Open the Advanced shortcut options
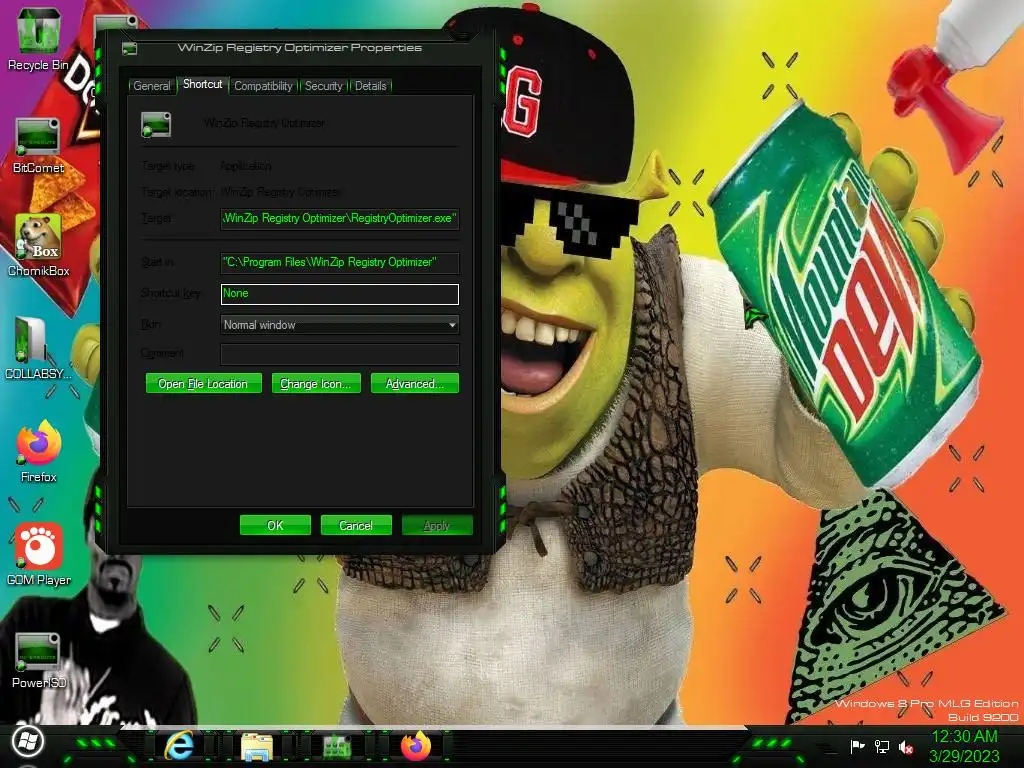This screenshot has height=768, width=1024. (415, 383)
